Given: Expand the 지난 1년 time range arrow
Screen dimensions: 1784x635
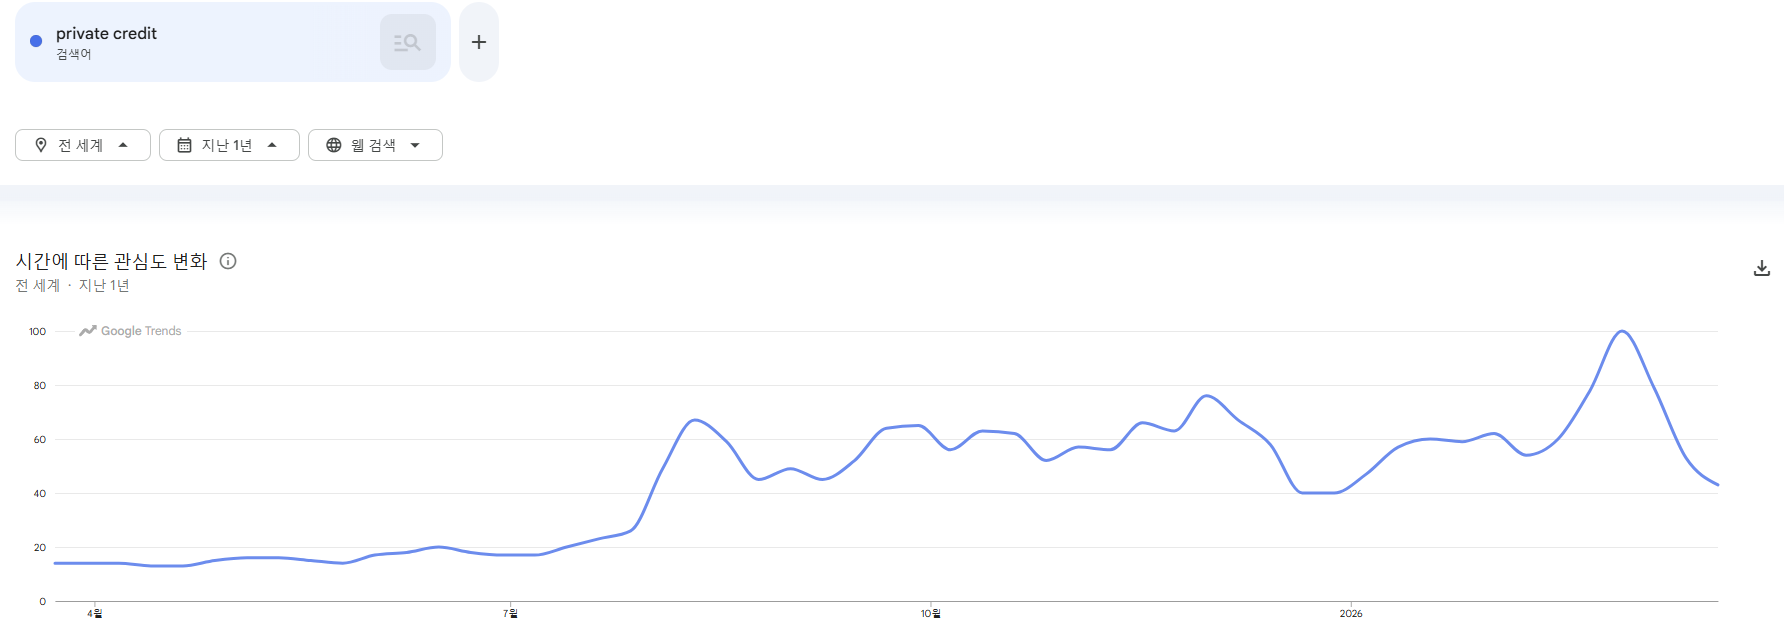Looking at the screenshot, I should (272, 145).
